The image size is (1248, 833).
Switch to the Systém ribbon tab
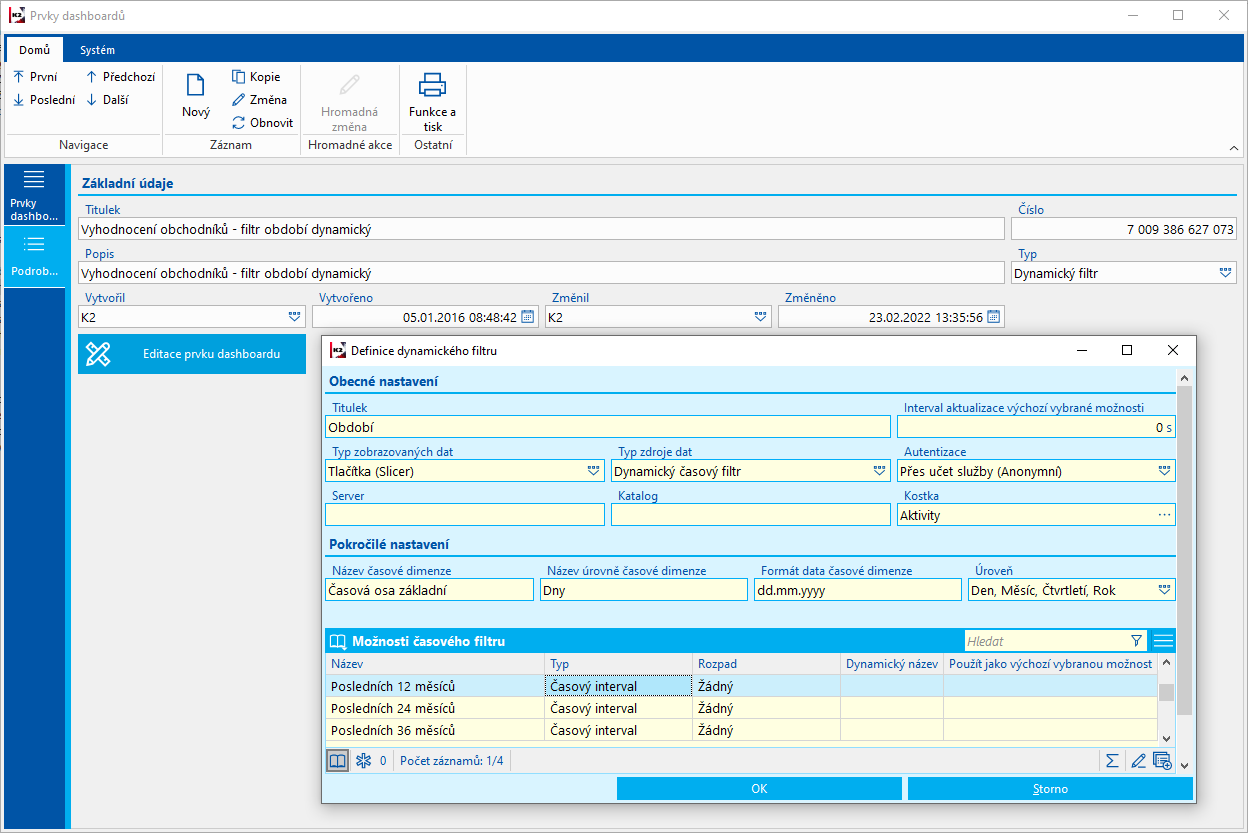point(97,50)
